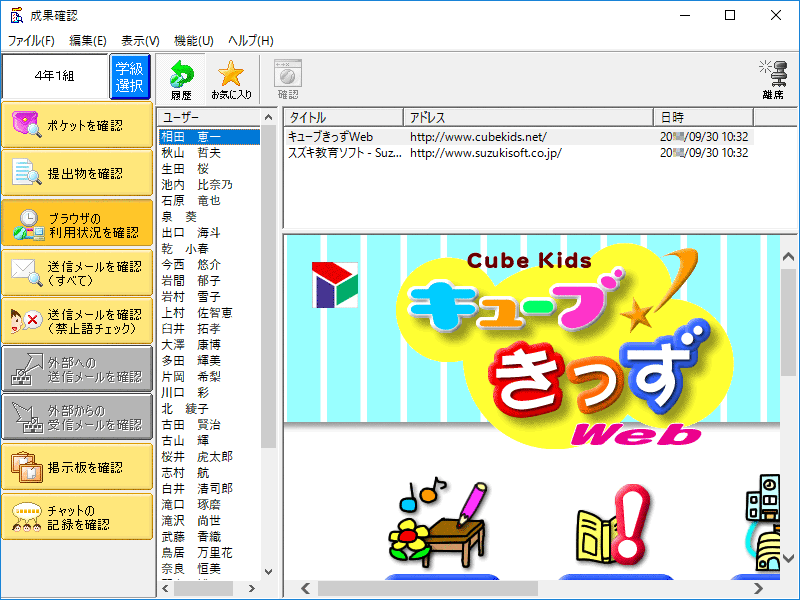Open 提出物を確認 submissions check
800x600 pixels.
77,173
